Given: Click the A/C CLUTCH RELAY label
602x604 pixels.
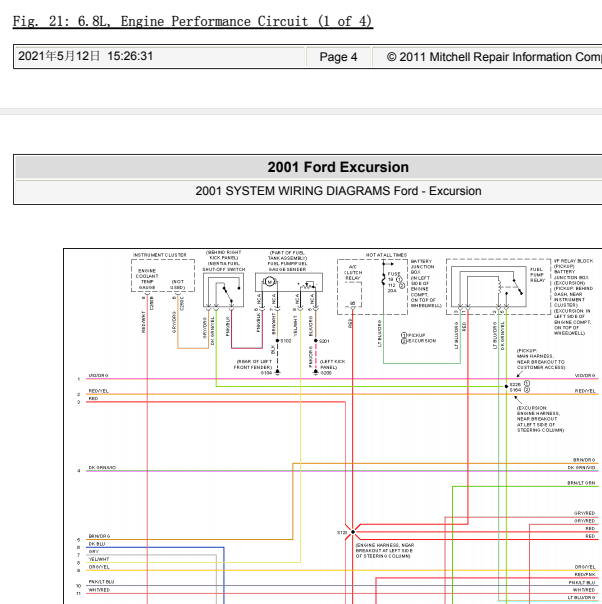Looking at the screenshot, I should tap(353, 272).
